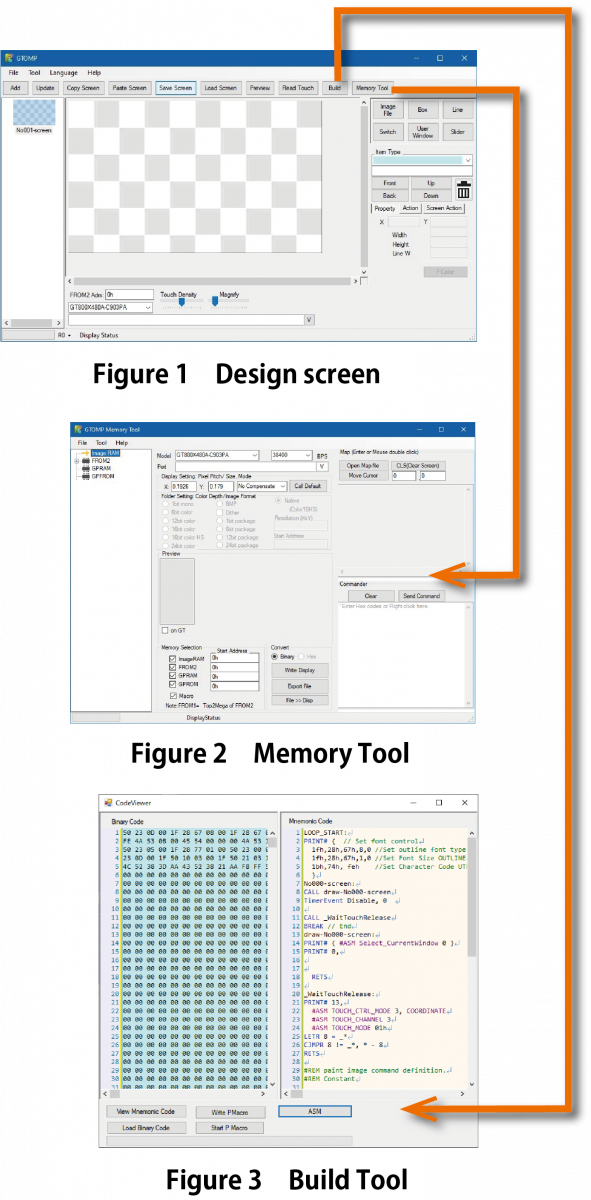Select the Binary convert radio button
The image size is (591, 1200).
tap(275, 656)
